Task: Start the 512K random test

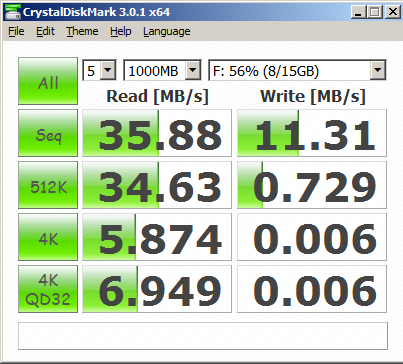Action: pos(48,185)
